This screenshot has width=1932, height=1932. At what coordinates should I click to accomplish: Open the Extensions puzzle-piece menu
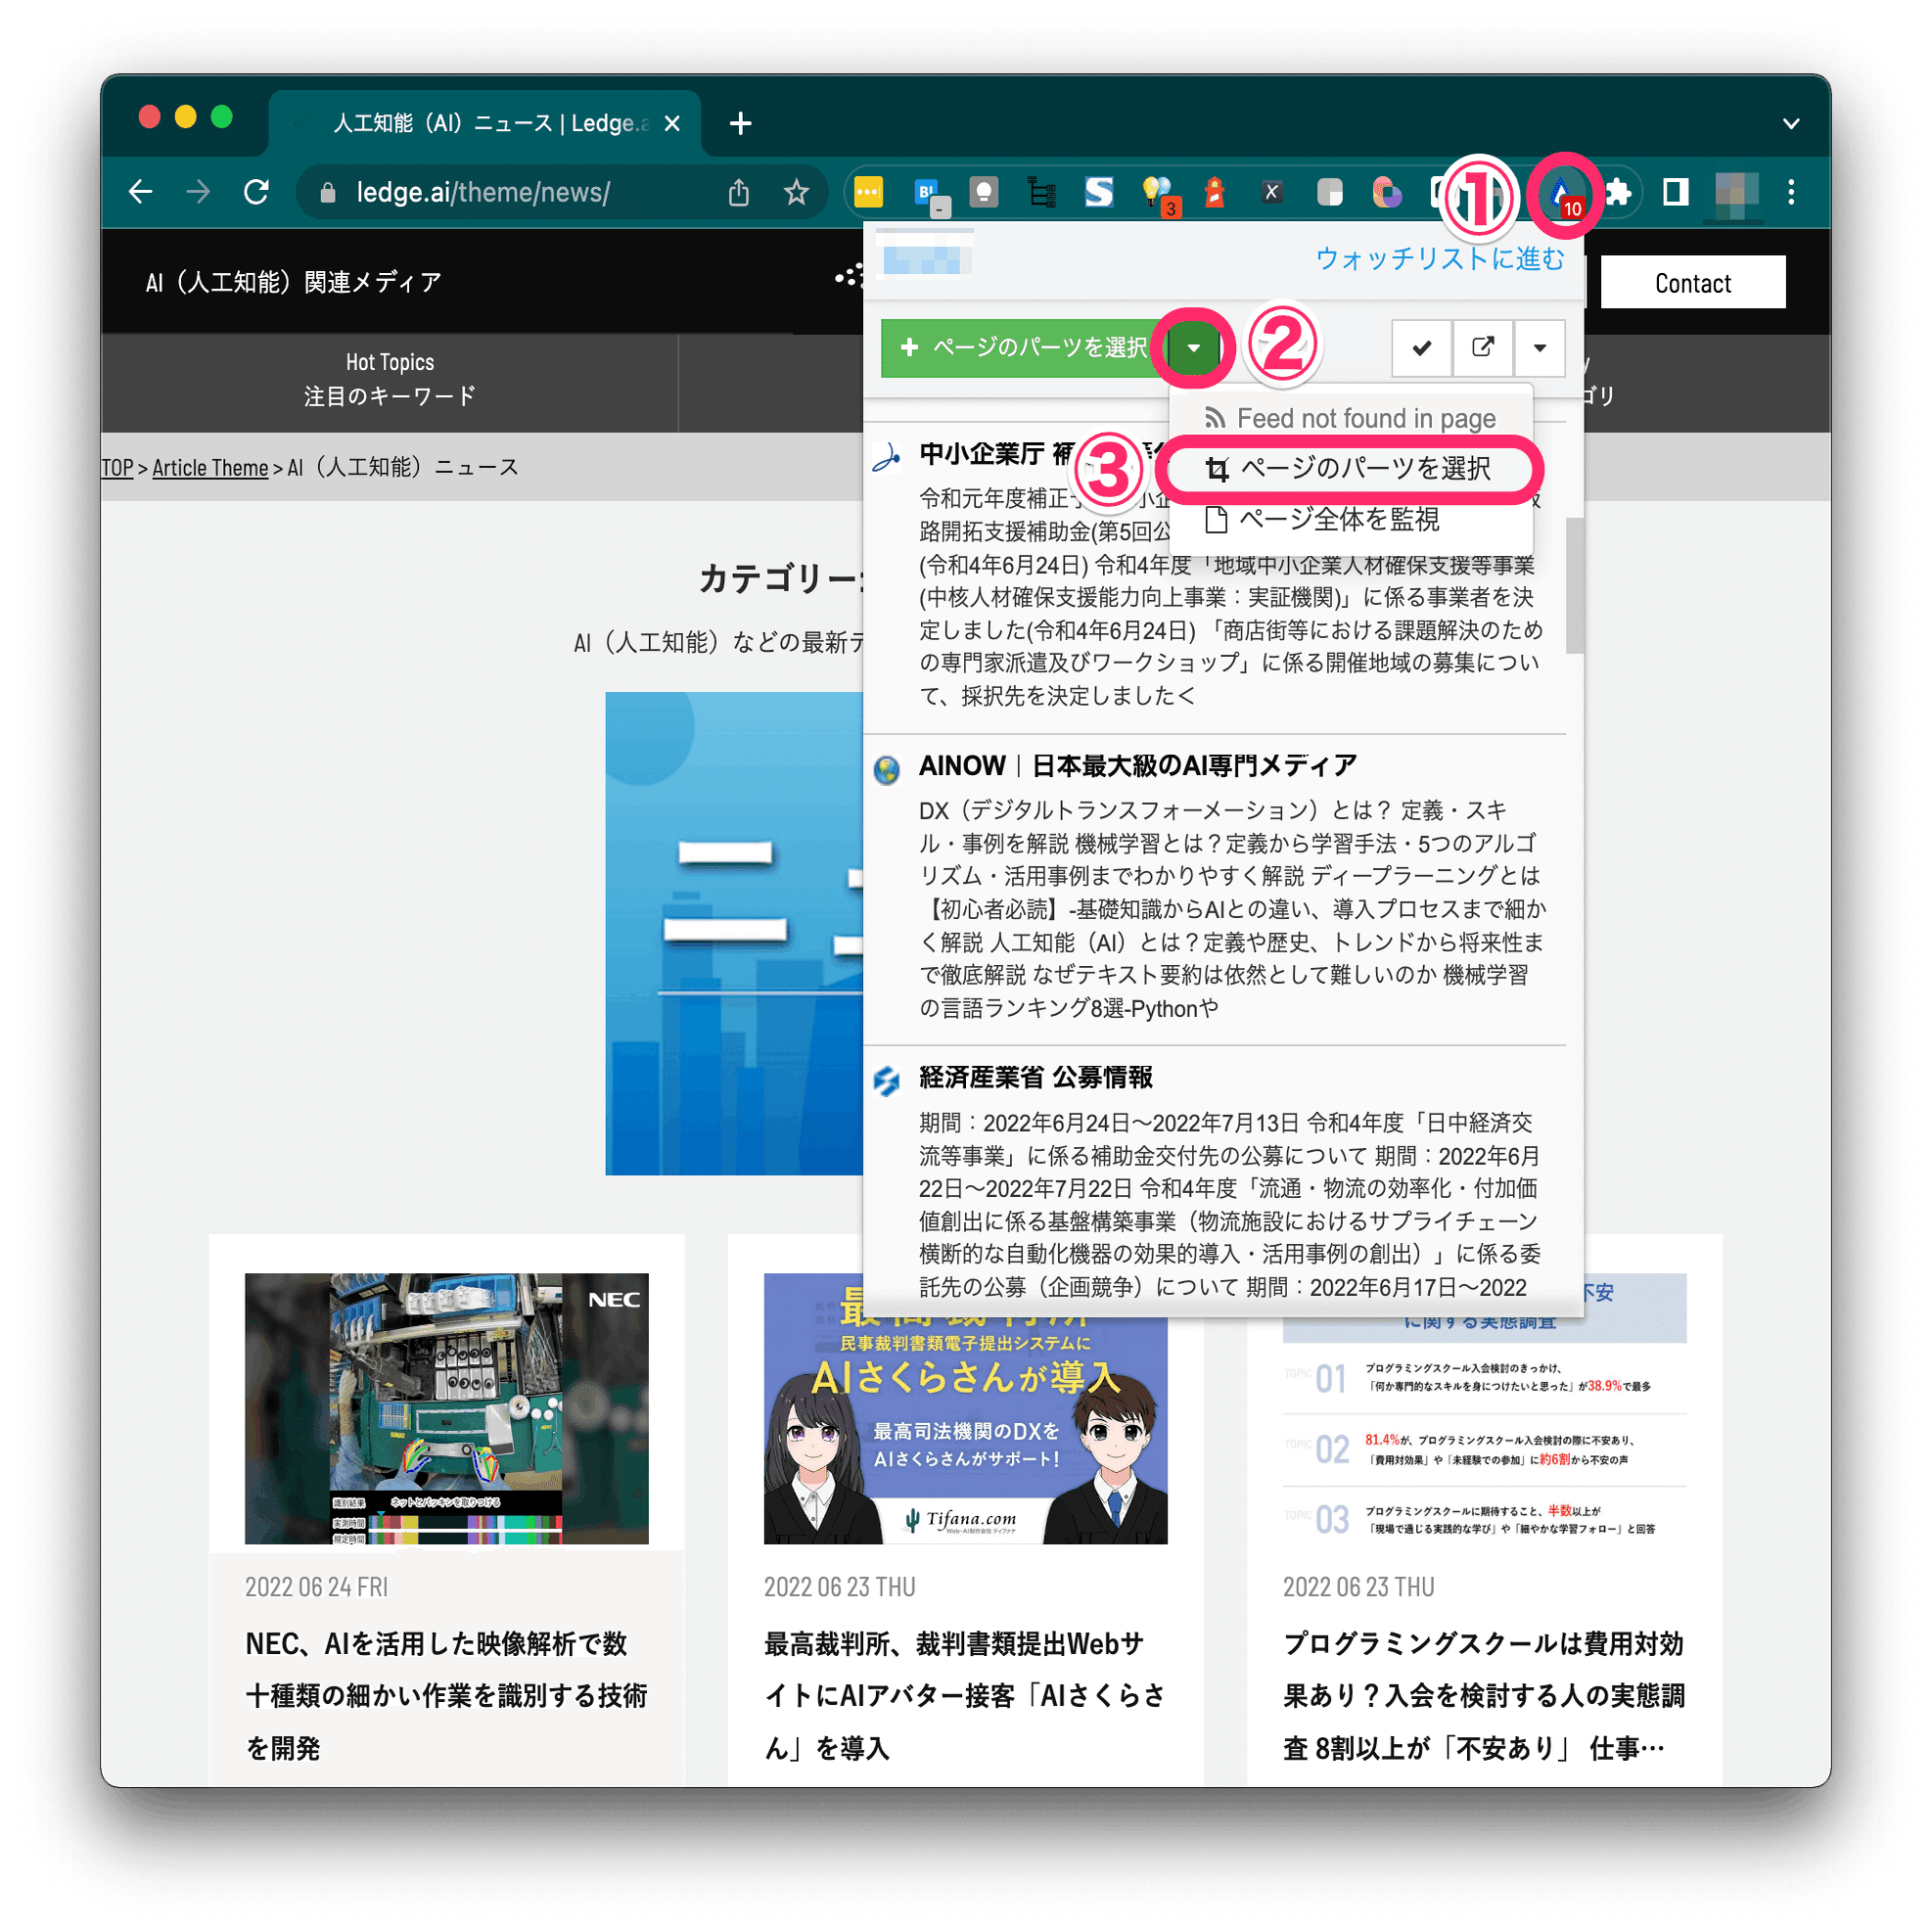click(x=1618, y=192)
